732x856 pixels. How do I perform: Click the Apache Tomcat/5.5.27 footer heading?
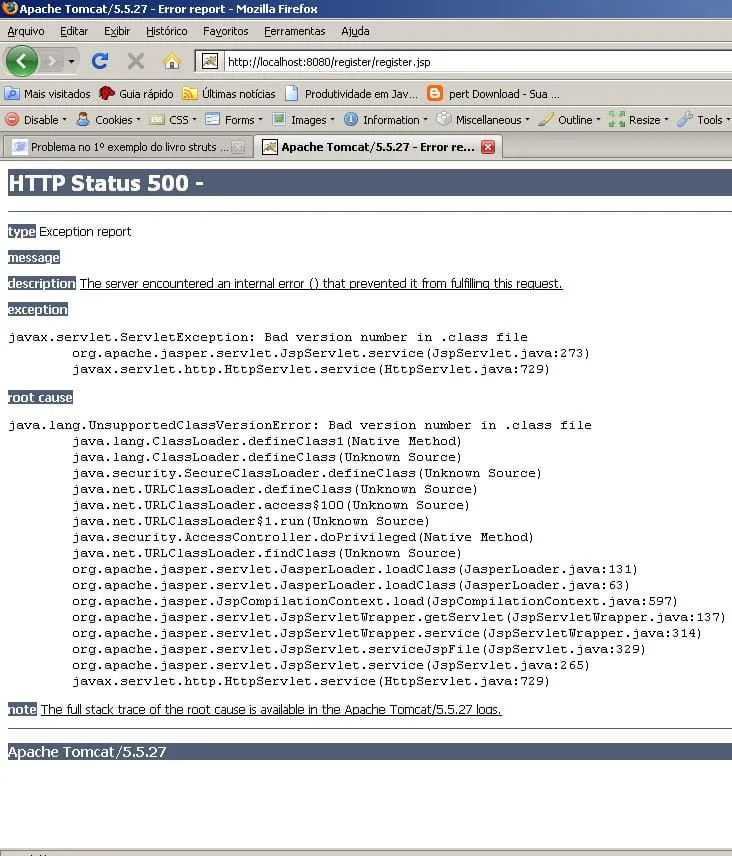pos(87,752)
